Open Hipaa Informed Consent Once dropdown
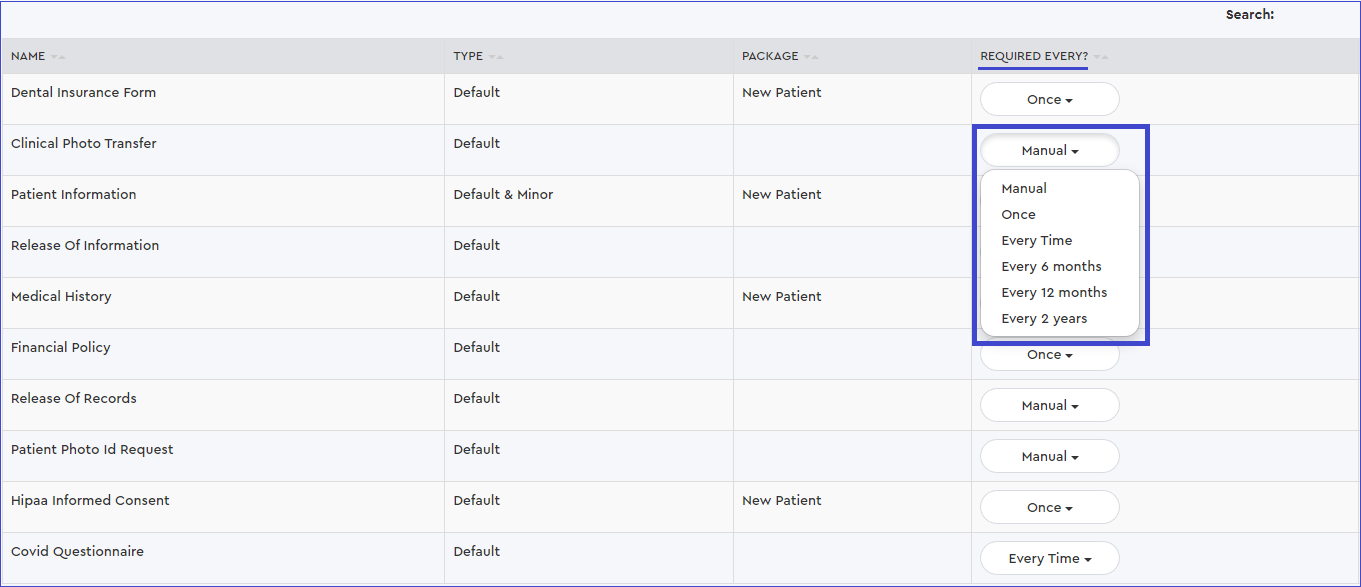1361x587 pixels. (1049, 508)
